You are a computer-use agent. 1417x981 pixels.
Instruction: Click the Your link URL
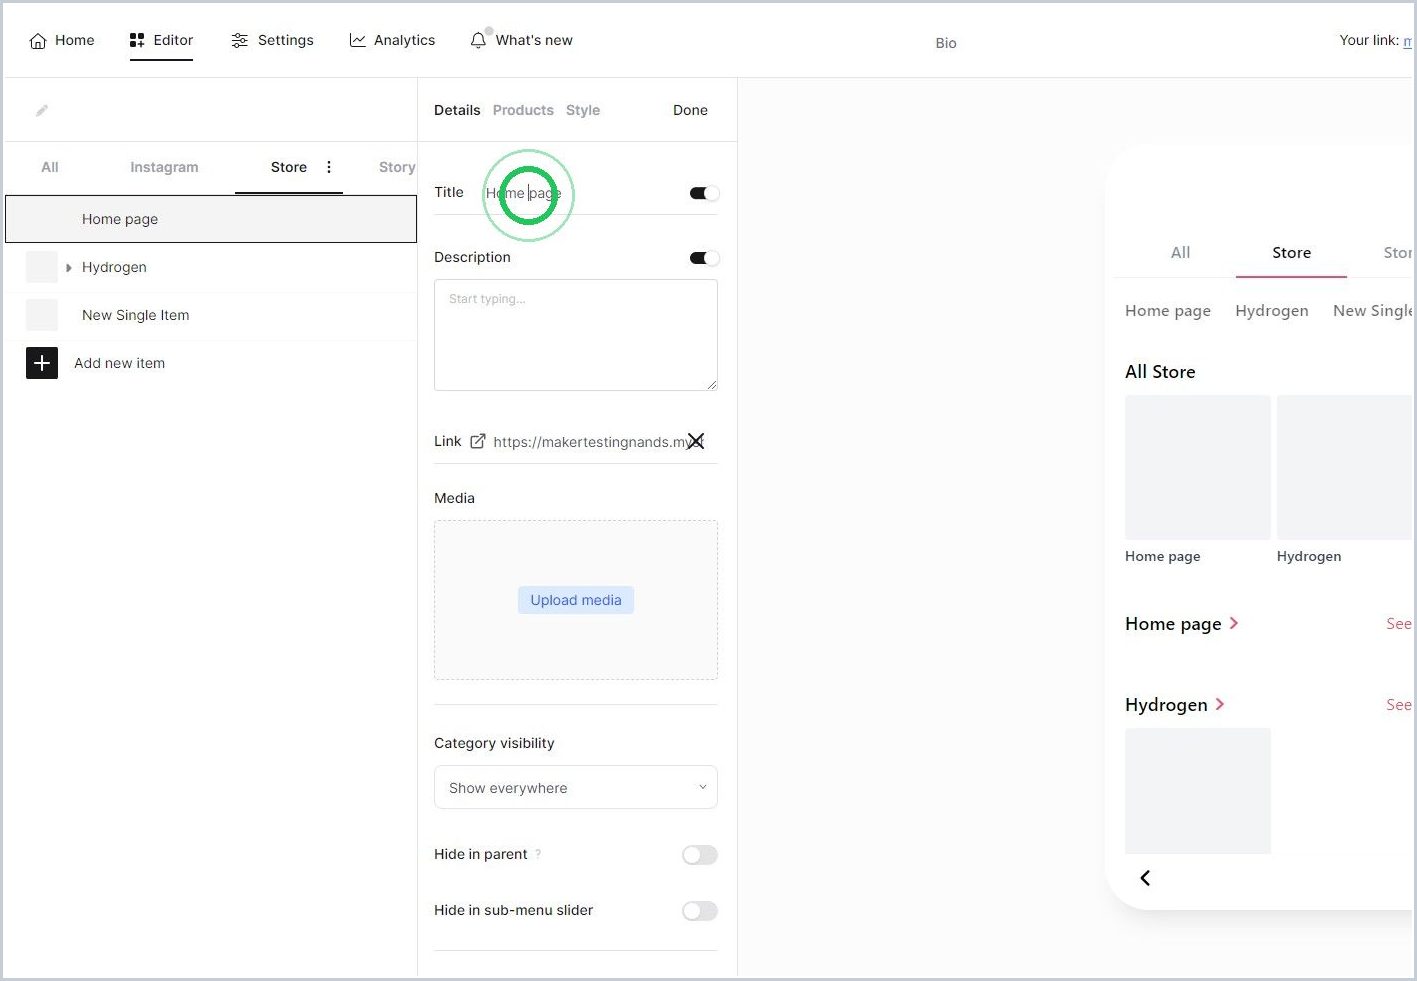pos(1407,41)
